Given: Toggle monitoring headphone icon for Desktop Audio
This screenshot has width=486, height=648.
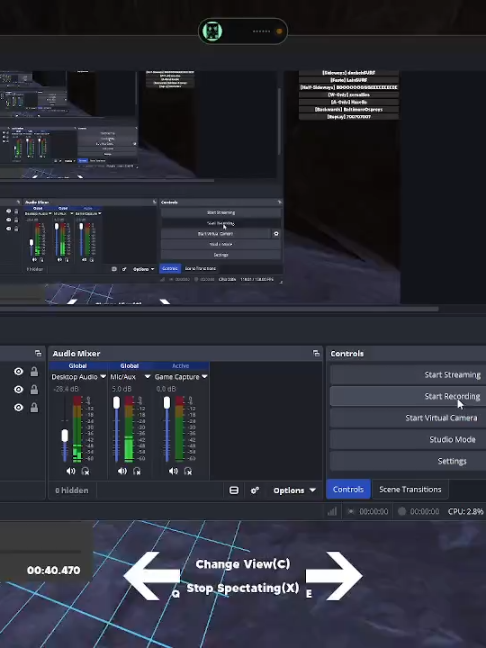Looking at the screenshot, I should (x=85, y=471).
